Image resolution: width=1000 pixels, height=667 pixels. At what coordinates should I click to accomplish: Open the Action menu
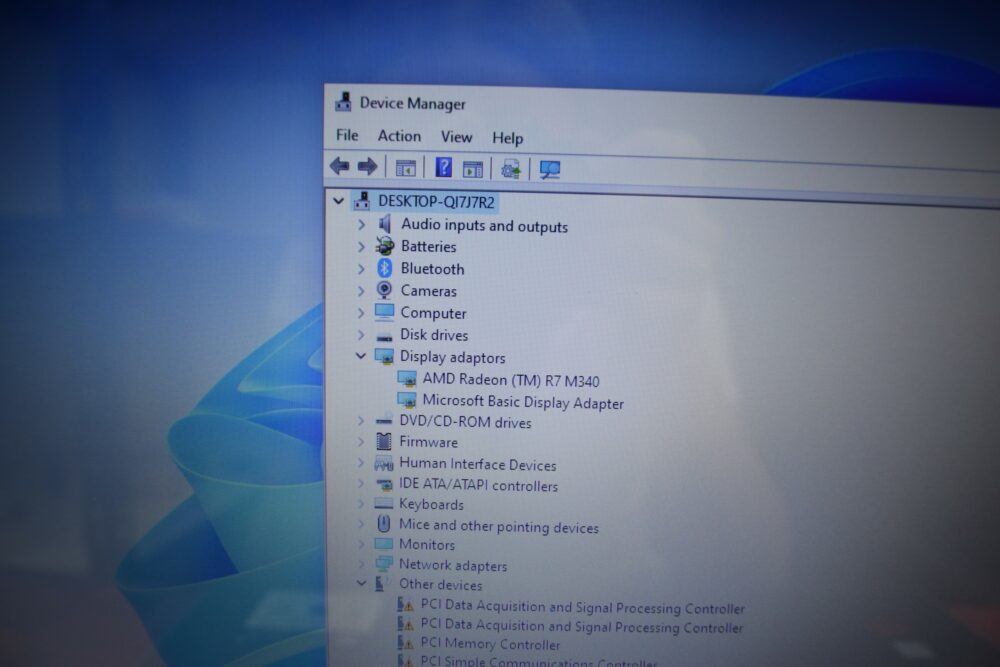[x=399, y=136]
